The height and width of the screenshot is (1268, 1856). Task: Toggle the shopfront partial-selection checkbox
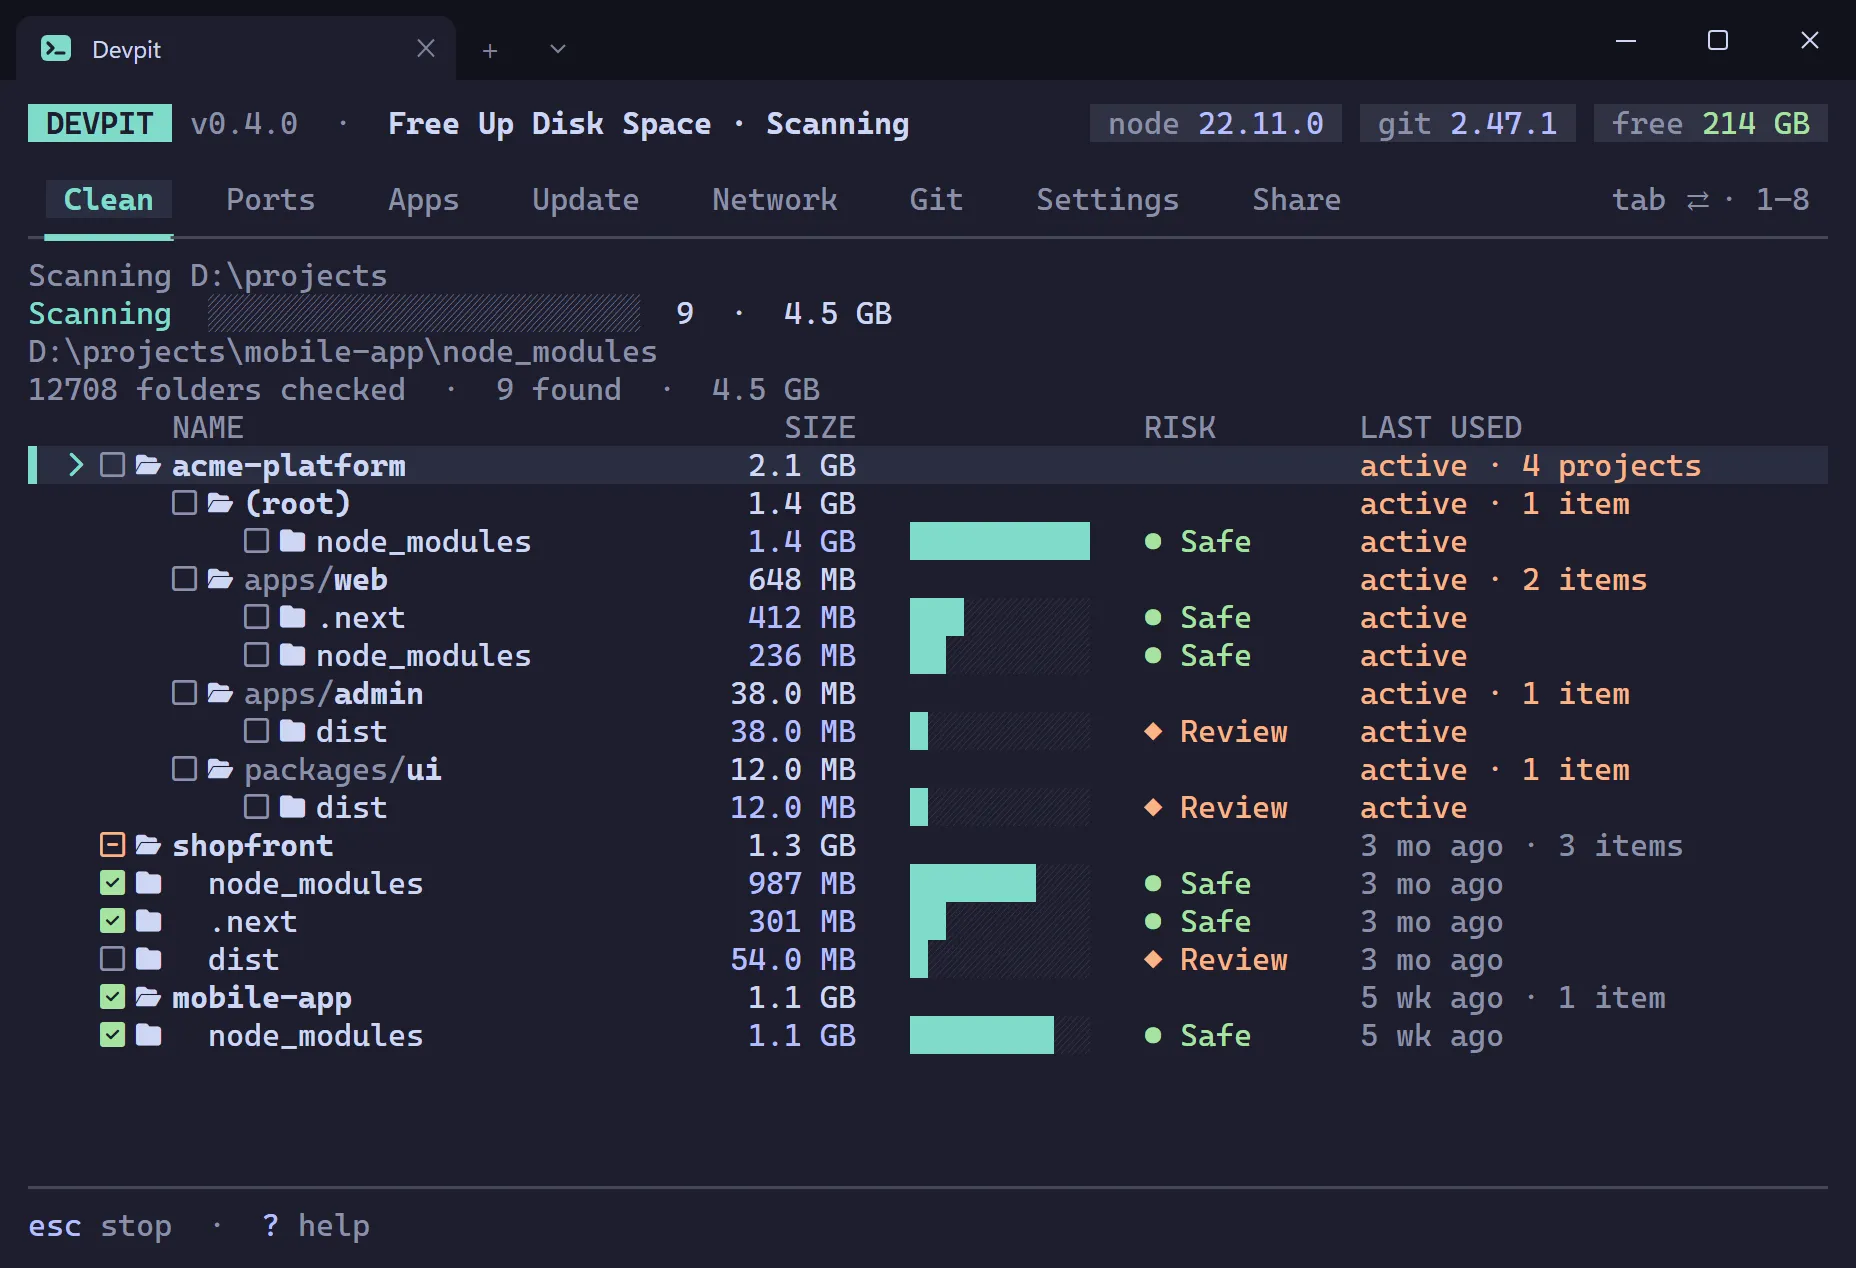112,845
